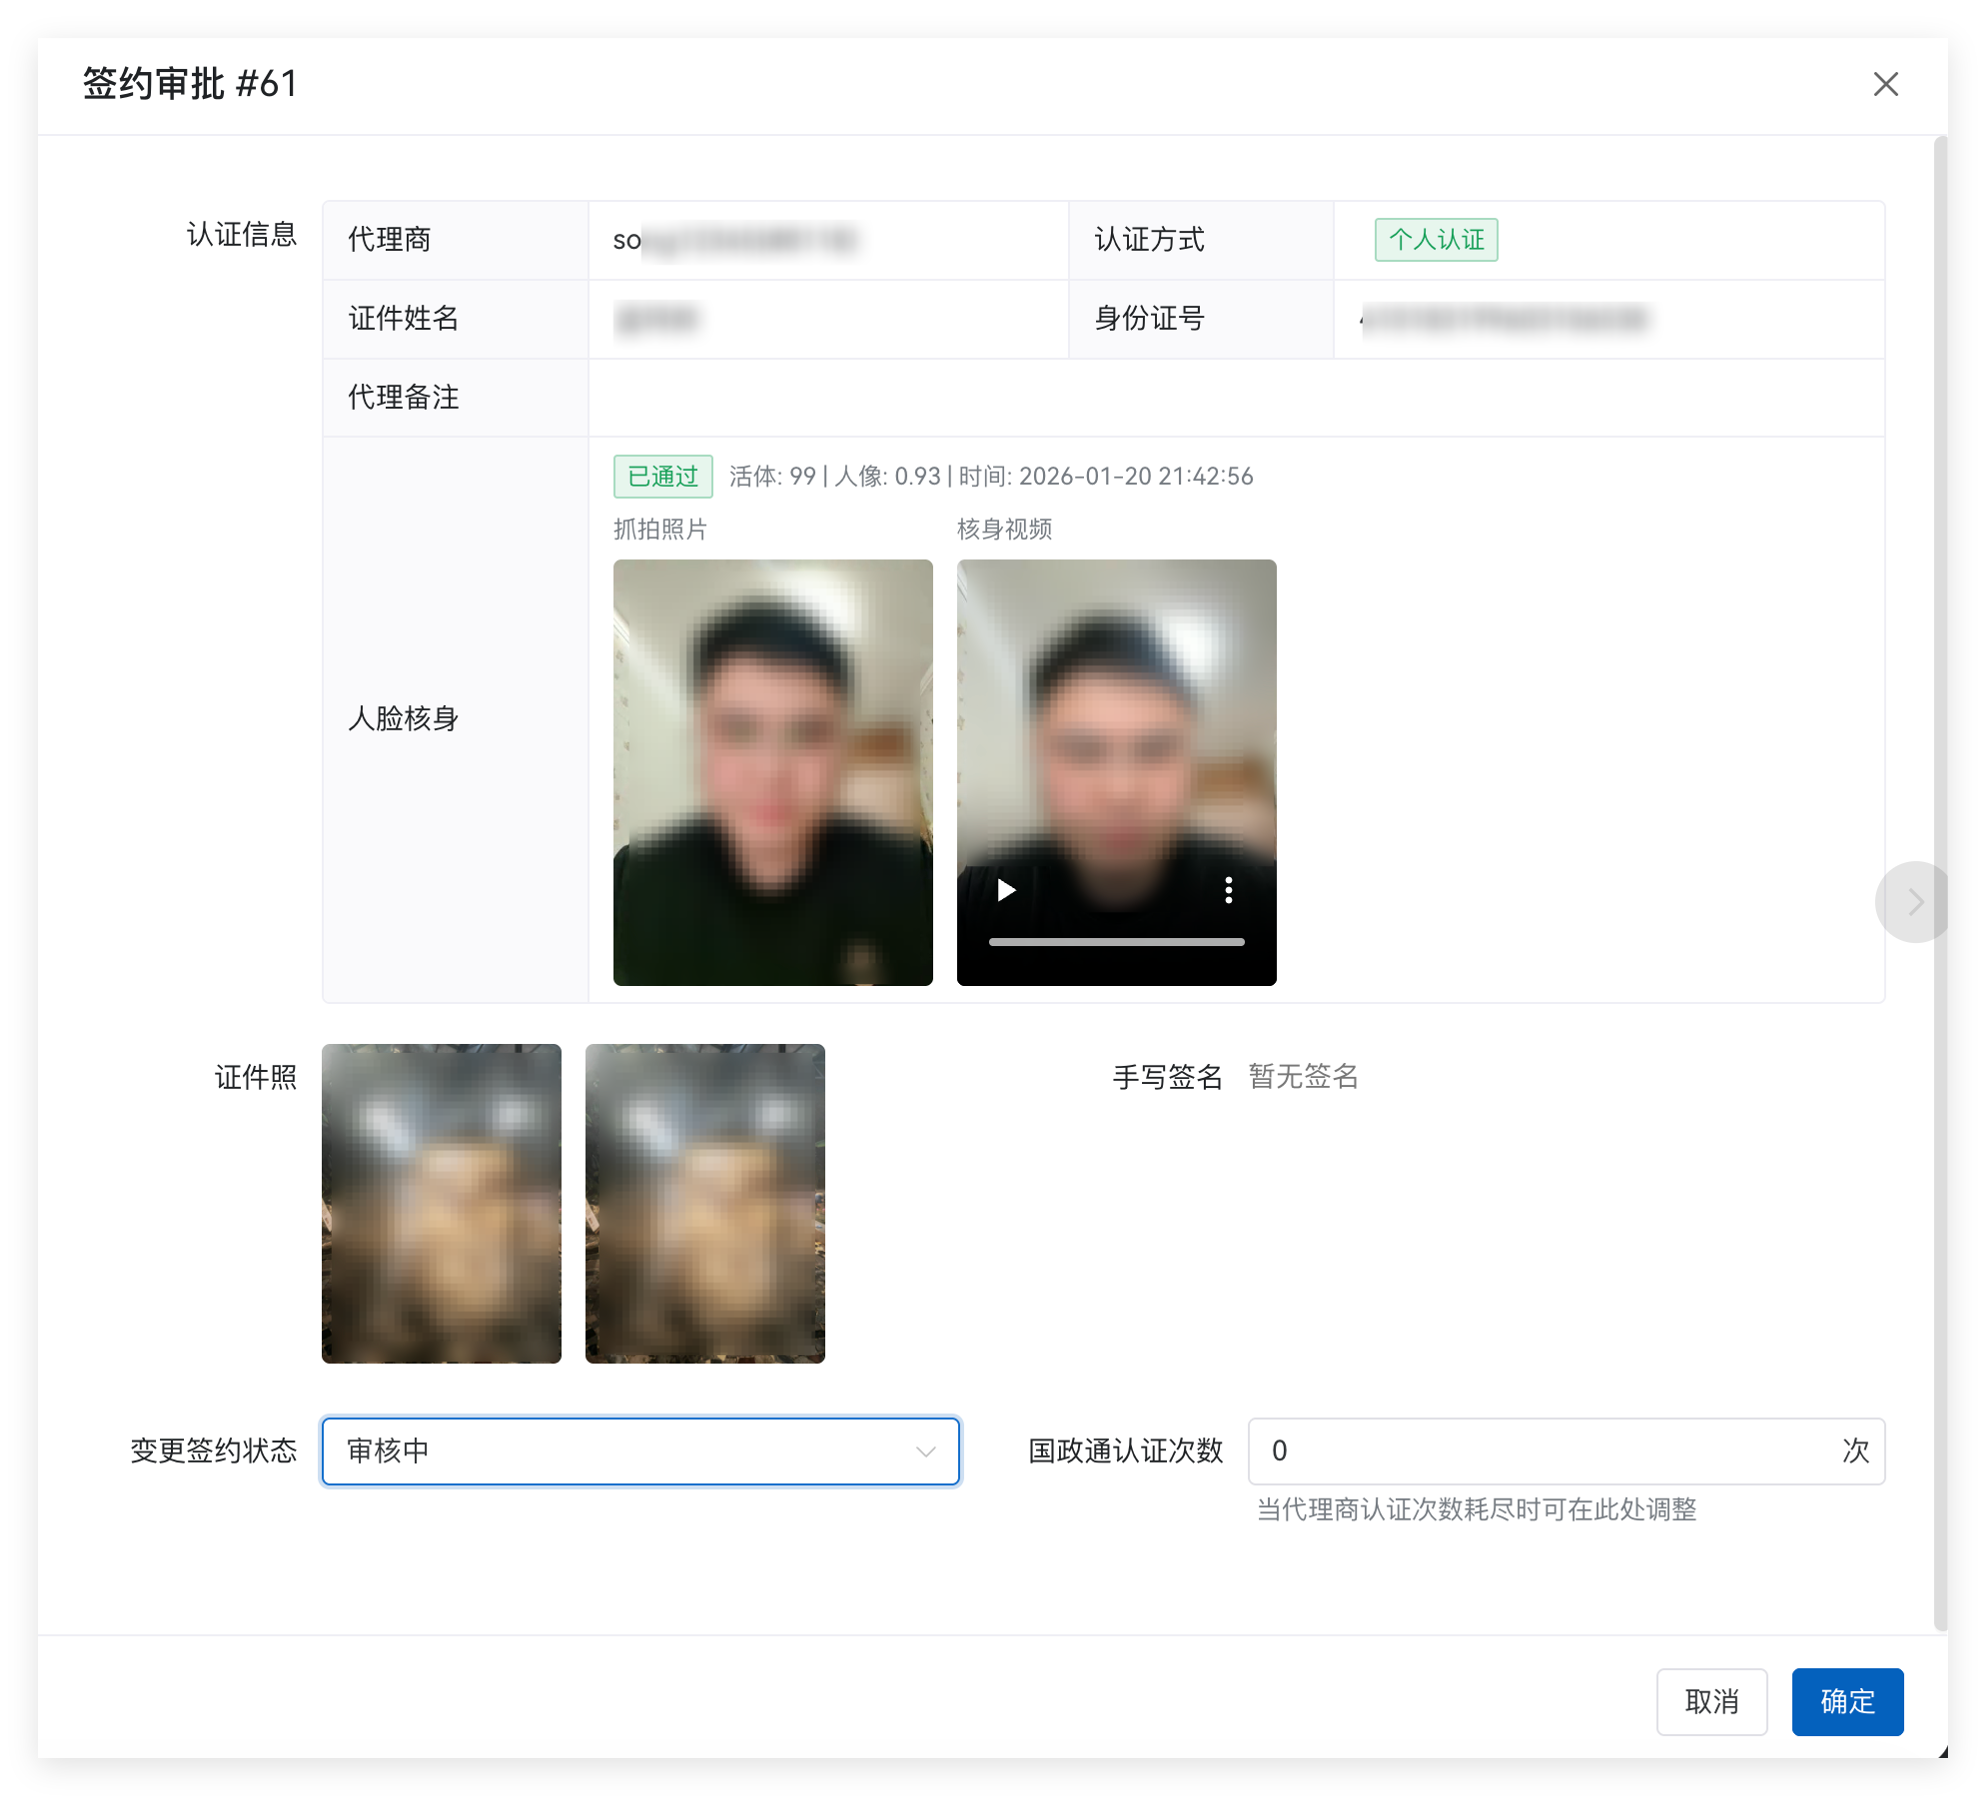Open the second 证件照 ID photo

[705, 1203]
